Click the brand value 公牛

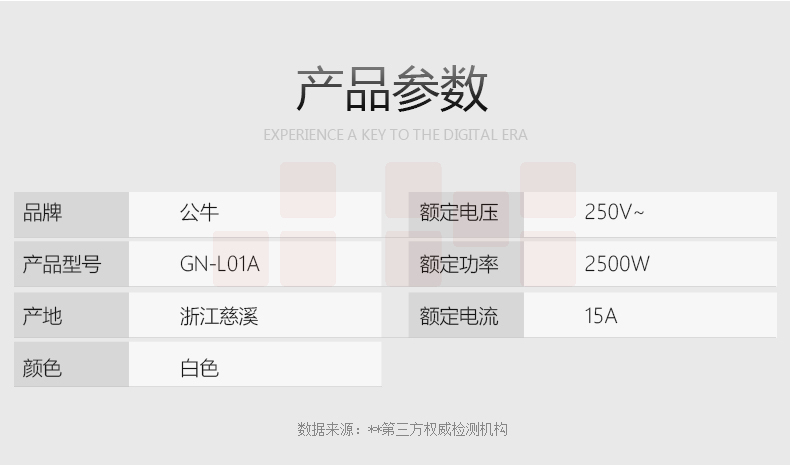click(x=199, y=213)
